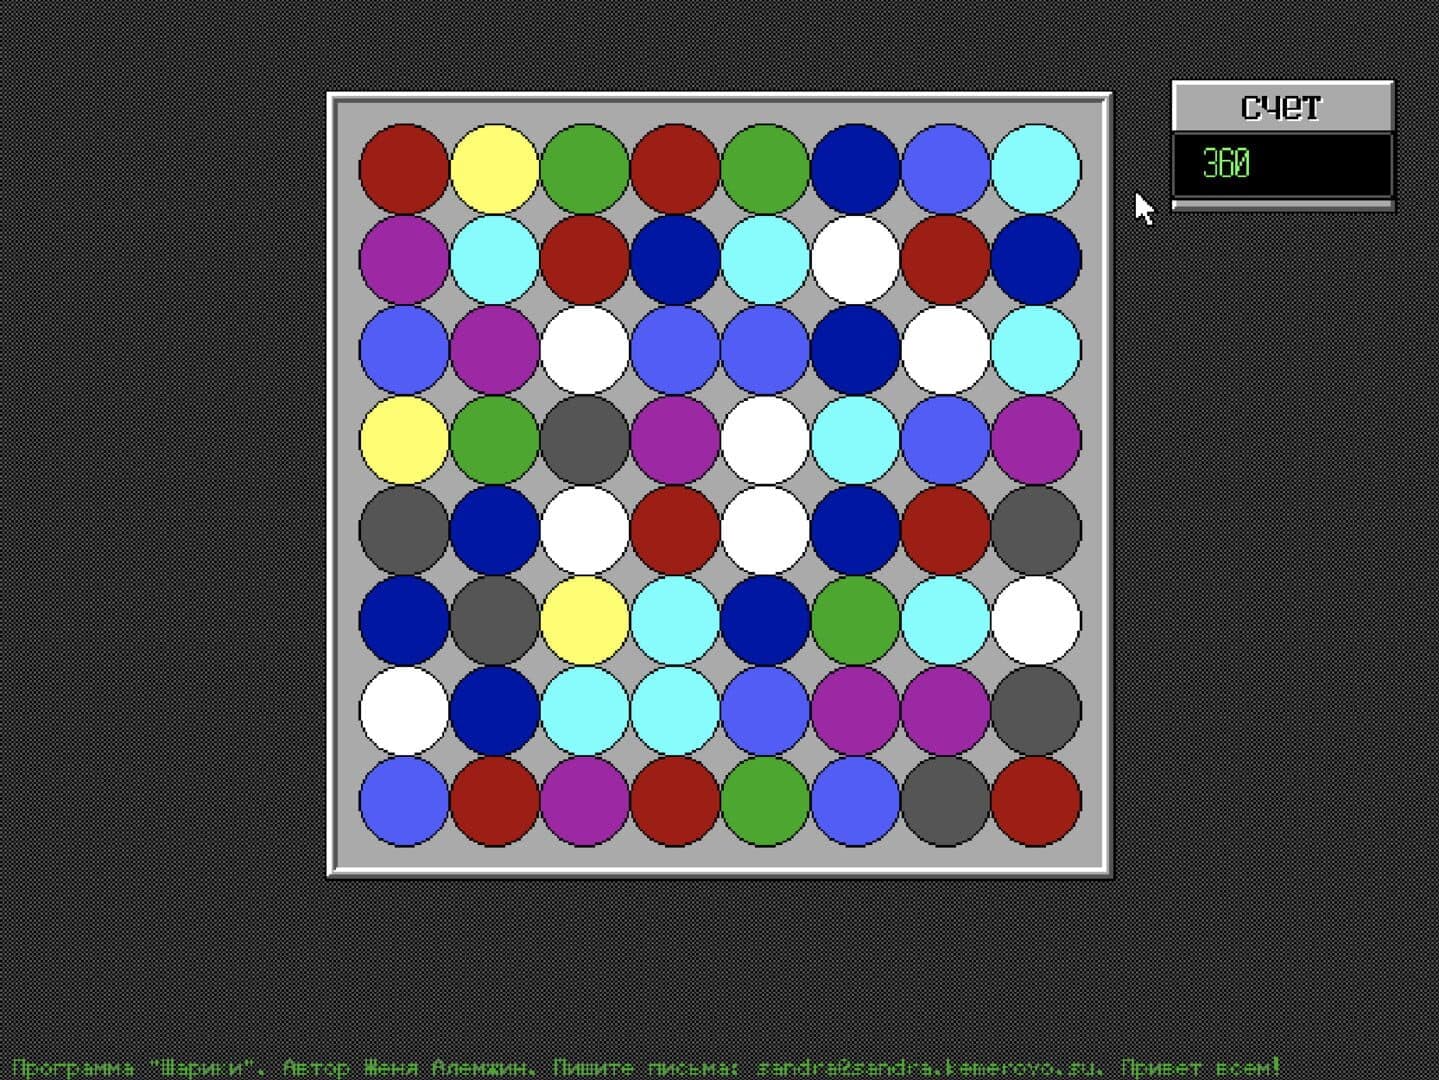Click the score display showing 360
Viewport: 1439px width, 1080px height.
coord(1282,164)
